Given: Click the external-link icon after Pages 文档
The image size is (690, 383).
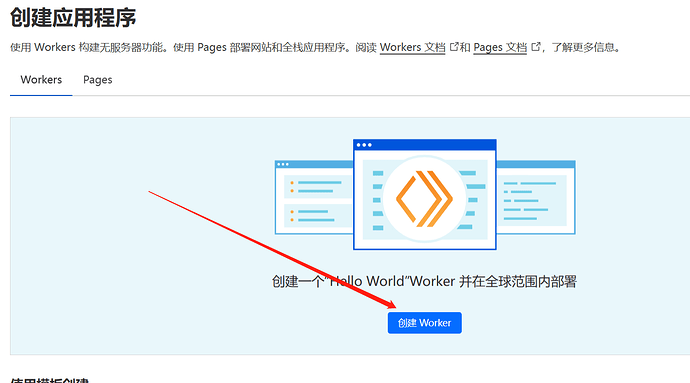Looking at the screenshot, I should (x=536, y=47).
